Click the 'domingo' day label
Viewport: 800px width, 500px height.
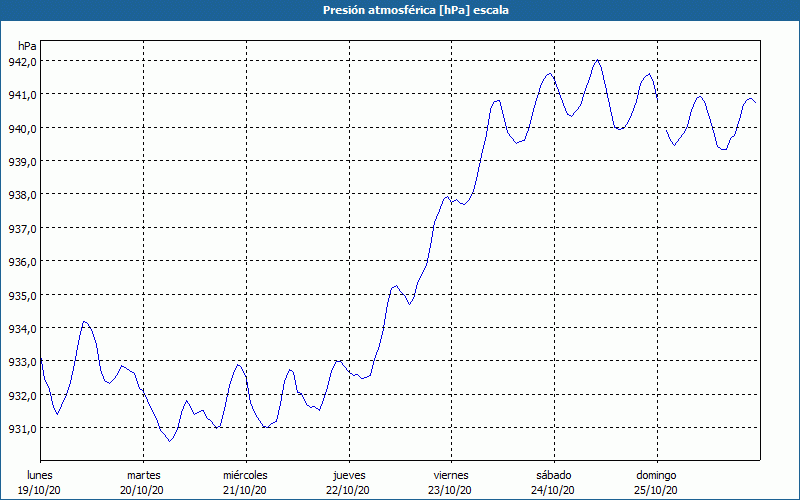tap(656, 475)
